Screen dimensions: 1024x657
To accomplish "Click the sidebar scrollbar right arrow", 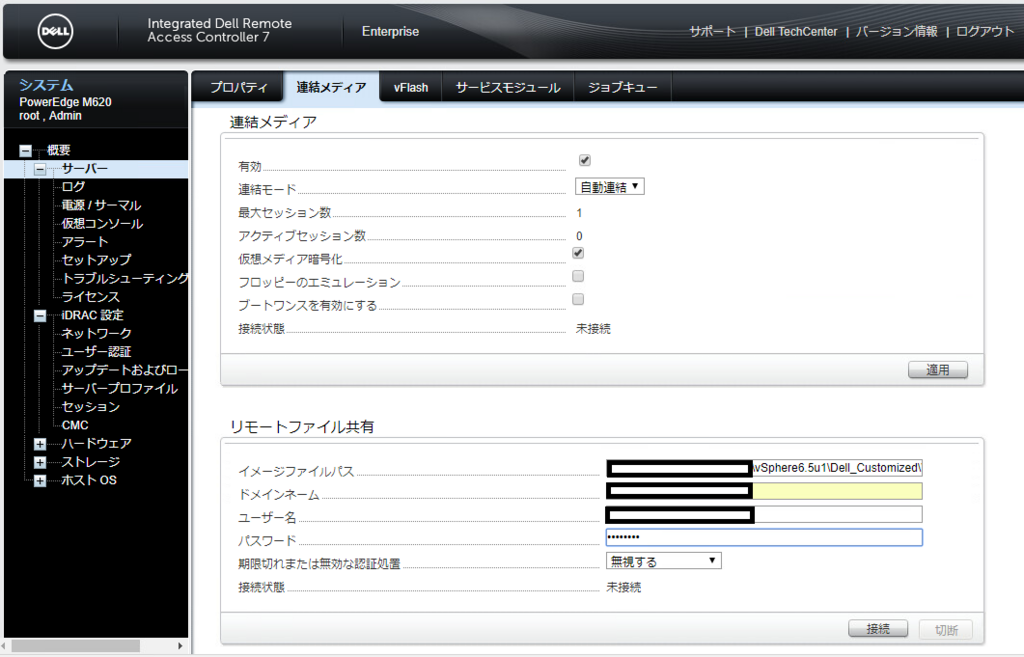I will pos(180,646).
